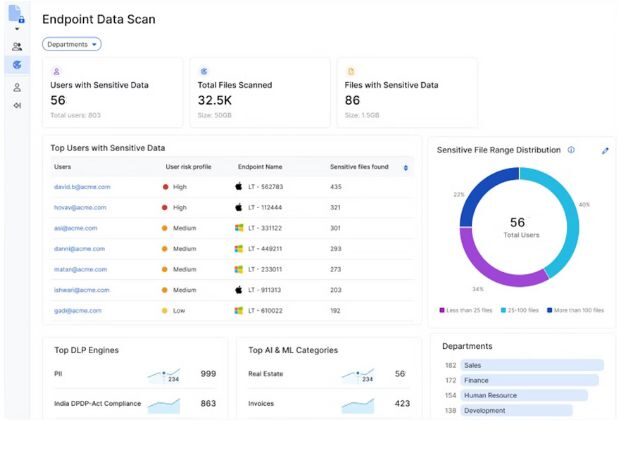Click the Windows icon next to LT - 610022
The height and width of the screenshot is (449, 626).
tap(239, 311)
